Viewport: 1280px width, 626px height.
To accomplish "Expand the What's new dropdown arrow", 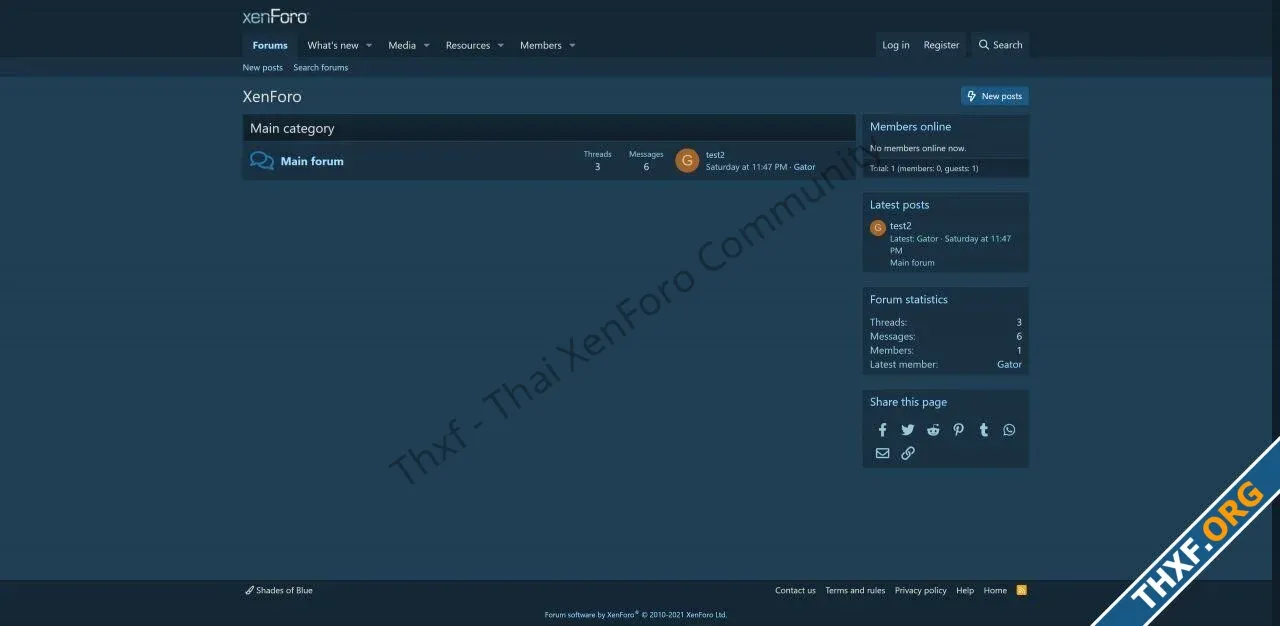I will [369, 45].
